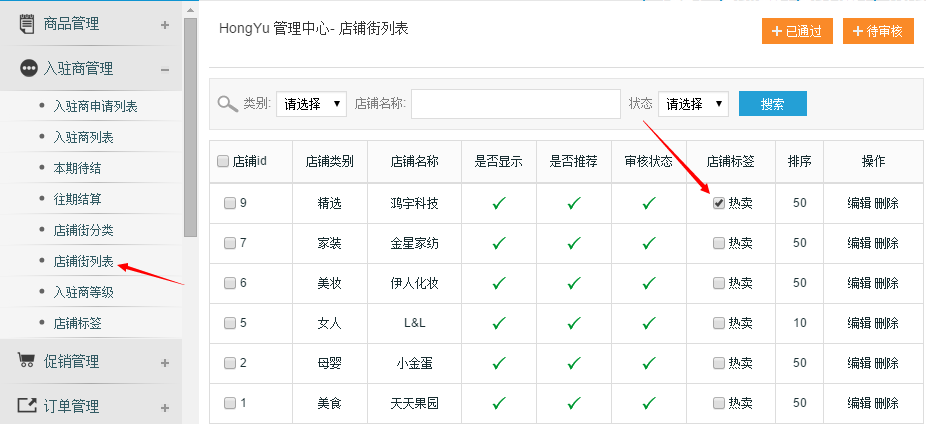
Task: Open the 类别 请选择 dropdown
Action: tap(311, 104)
